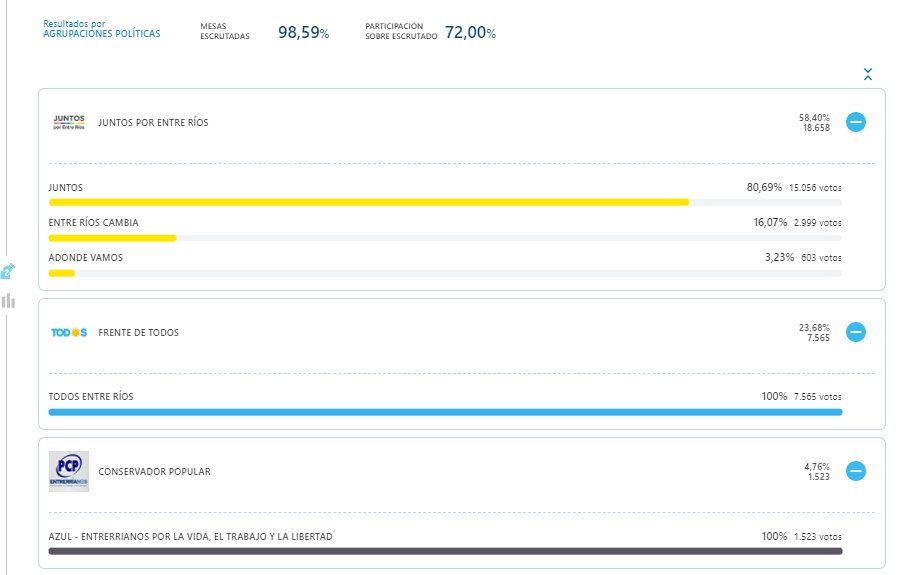Select the Entre Ríos Cambia yellow bar
Viewport: 904px width, 575px height.
(x=112, y=238)
